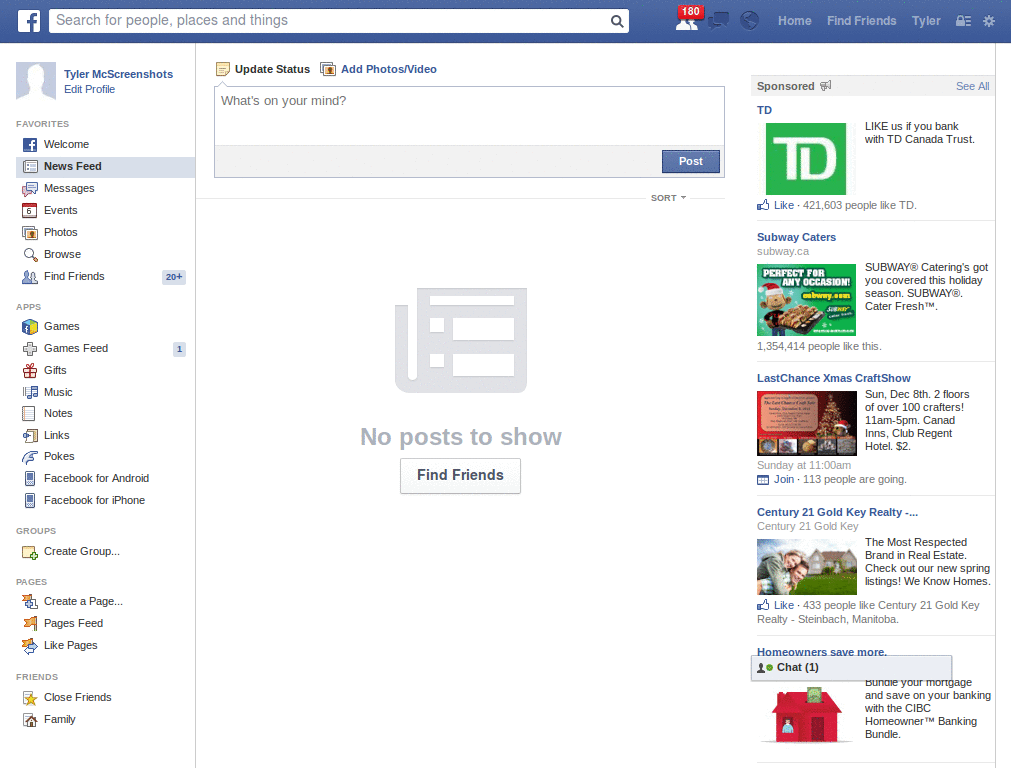
Task: Open Find Friends in the top bar
Action: (x=861, y=21)
